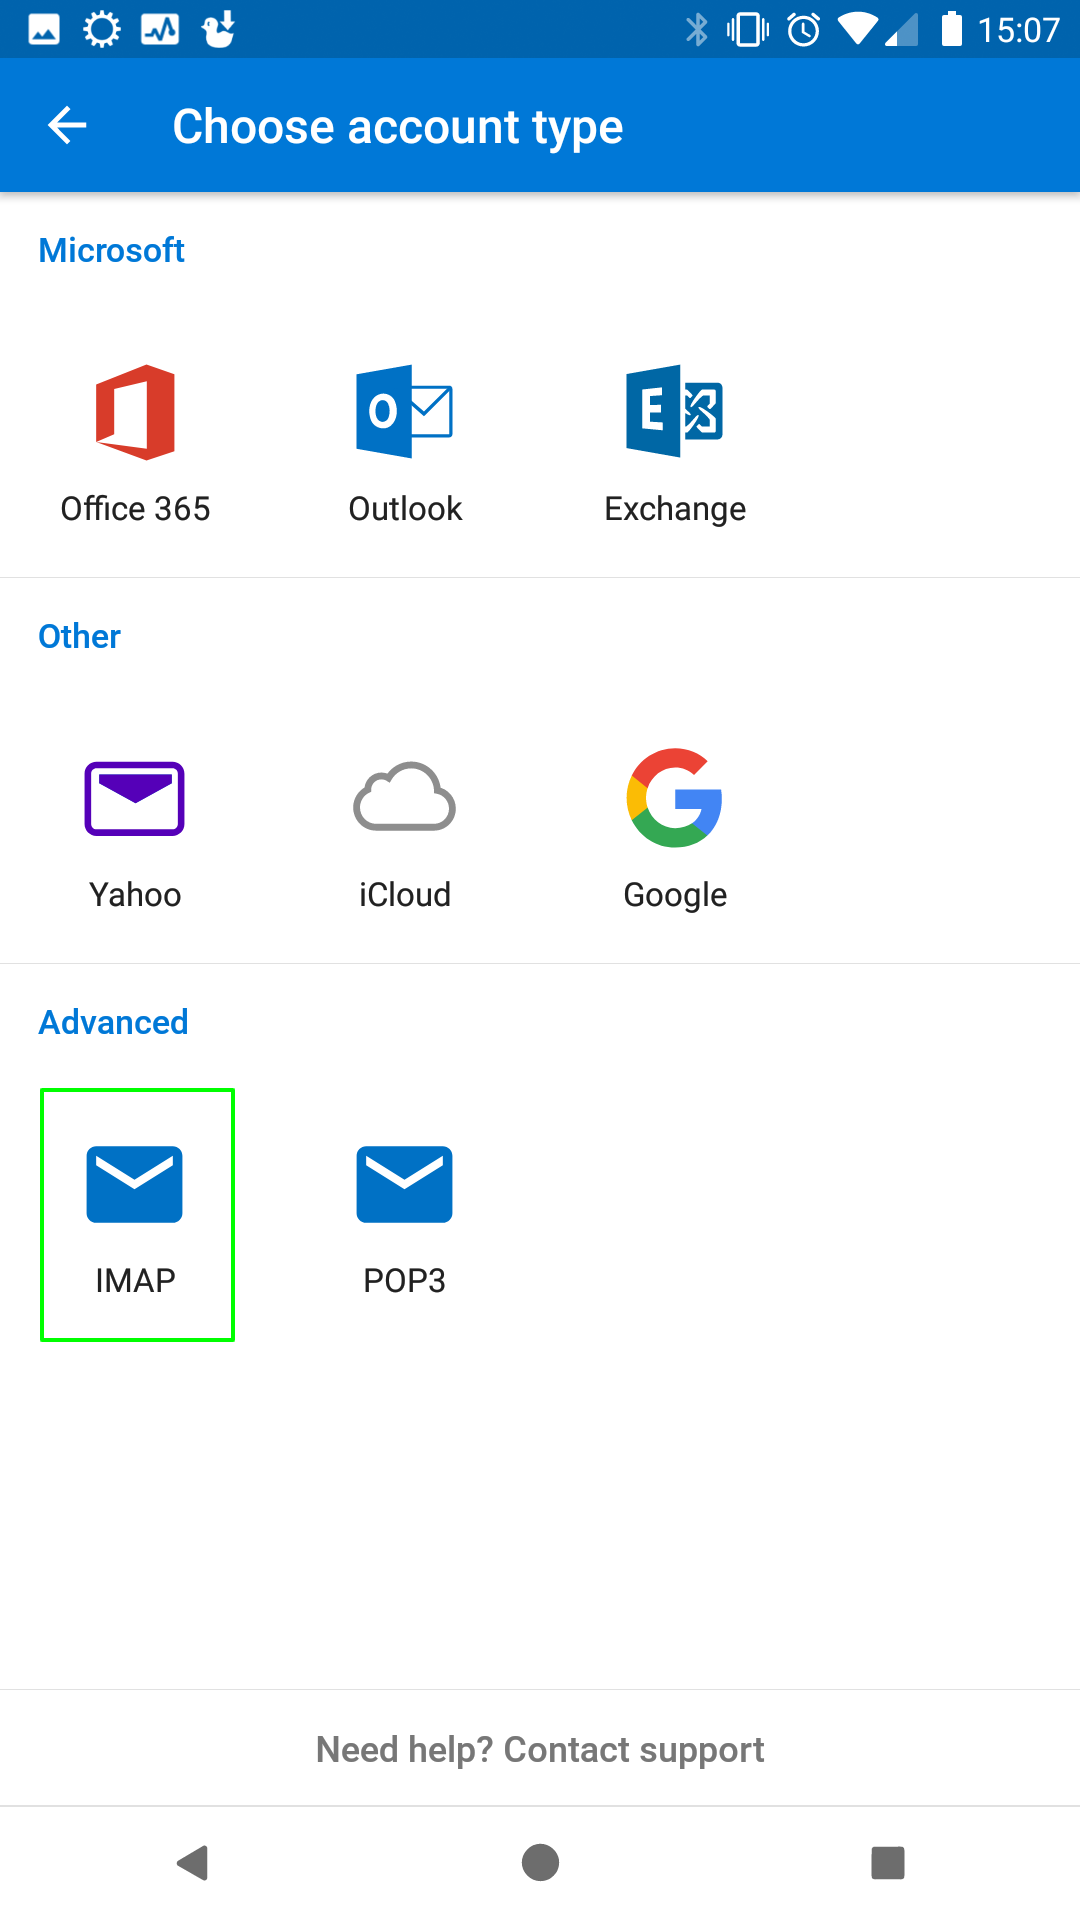The height and width of the screenshot is (1920, 1080).
Task: Select the Yahoo mail icon
Action: coord(135,798)
